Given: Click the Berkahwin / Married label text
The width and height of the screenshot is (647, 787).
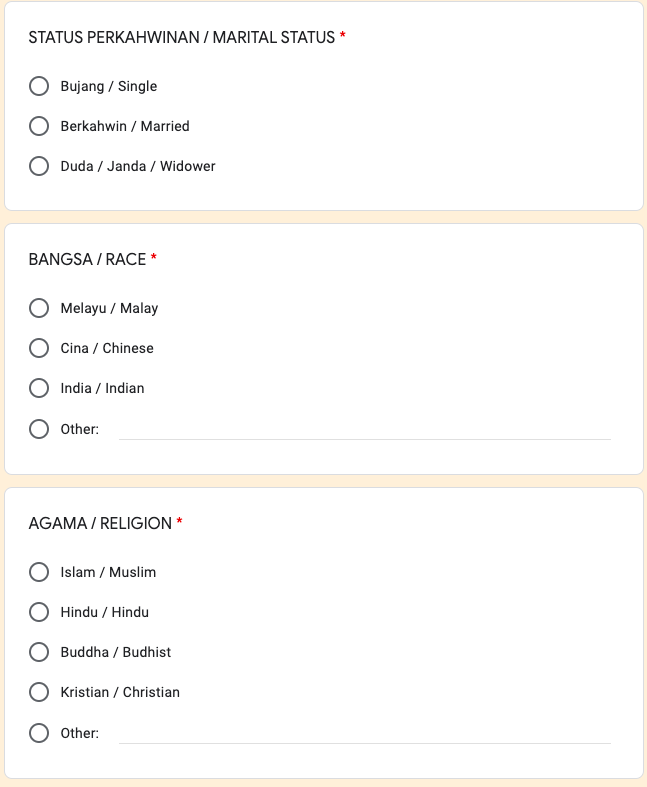Looking at the screenshot, I should tap(125, 126).
